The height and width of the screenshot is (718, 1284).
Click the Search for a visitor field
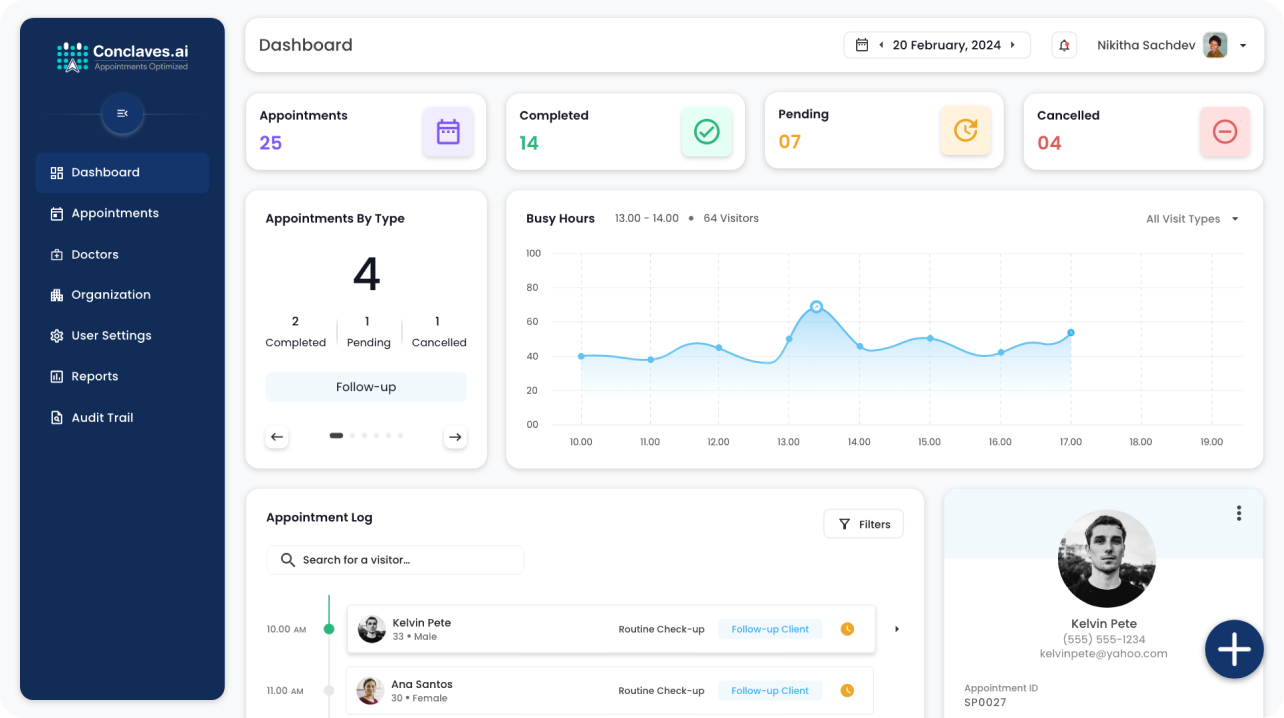[395, 560]
